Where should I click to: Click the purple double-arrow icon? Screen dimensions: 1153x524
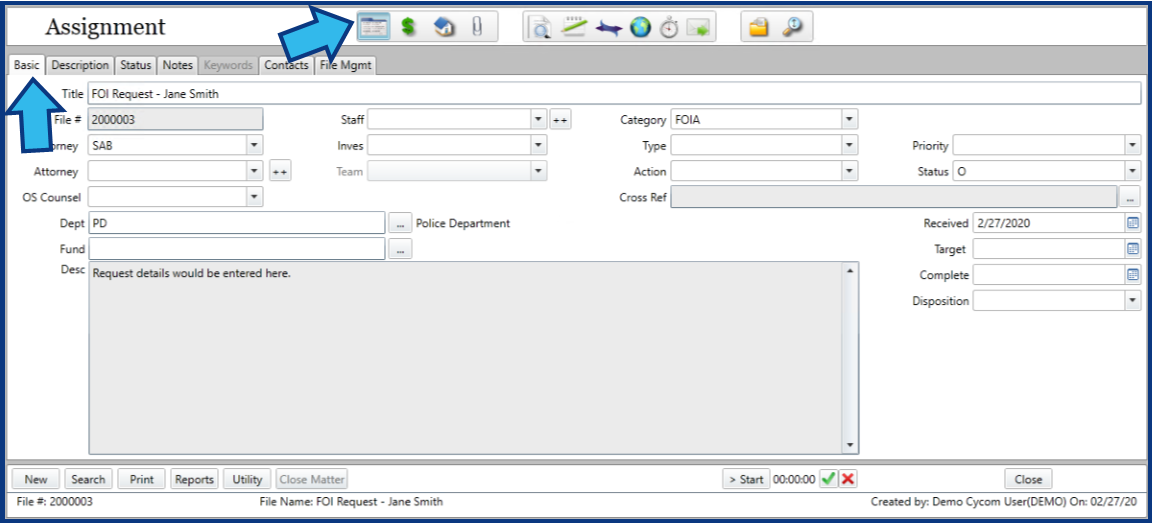[609, 29]
